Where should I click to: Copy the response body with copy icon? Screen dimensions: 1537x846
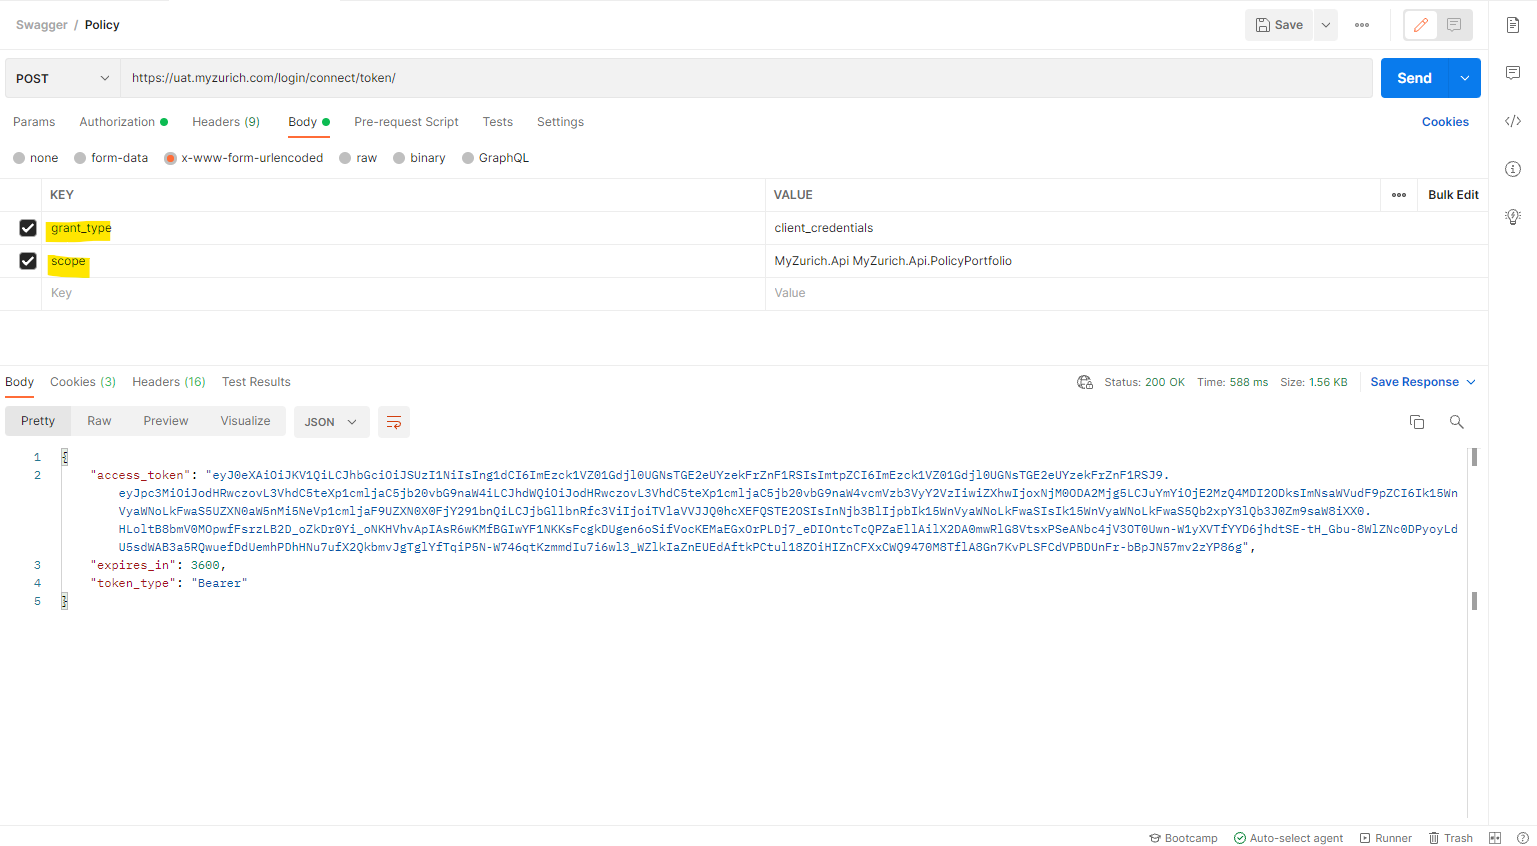pyautogui.click(x=1417, y=422)
